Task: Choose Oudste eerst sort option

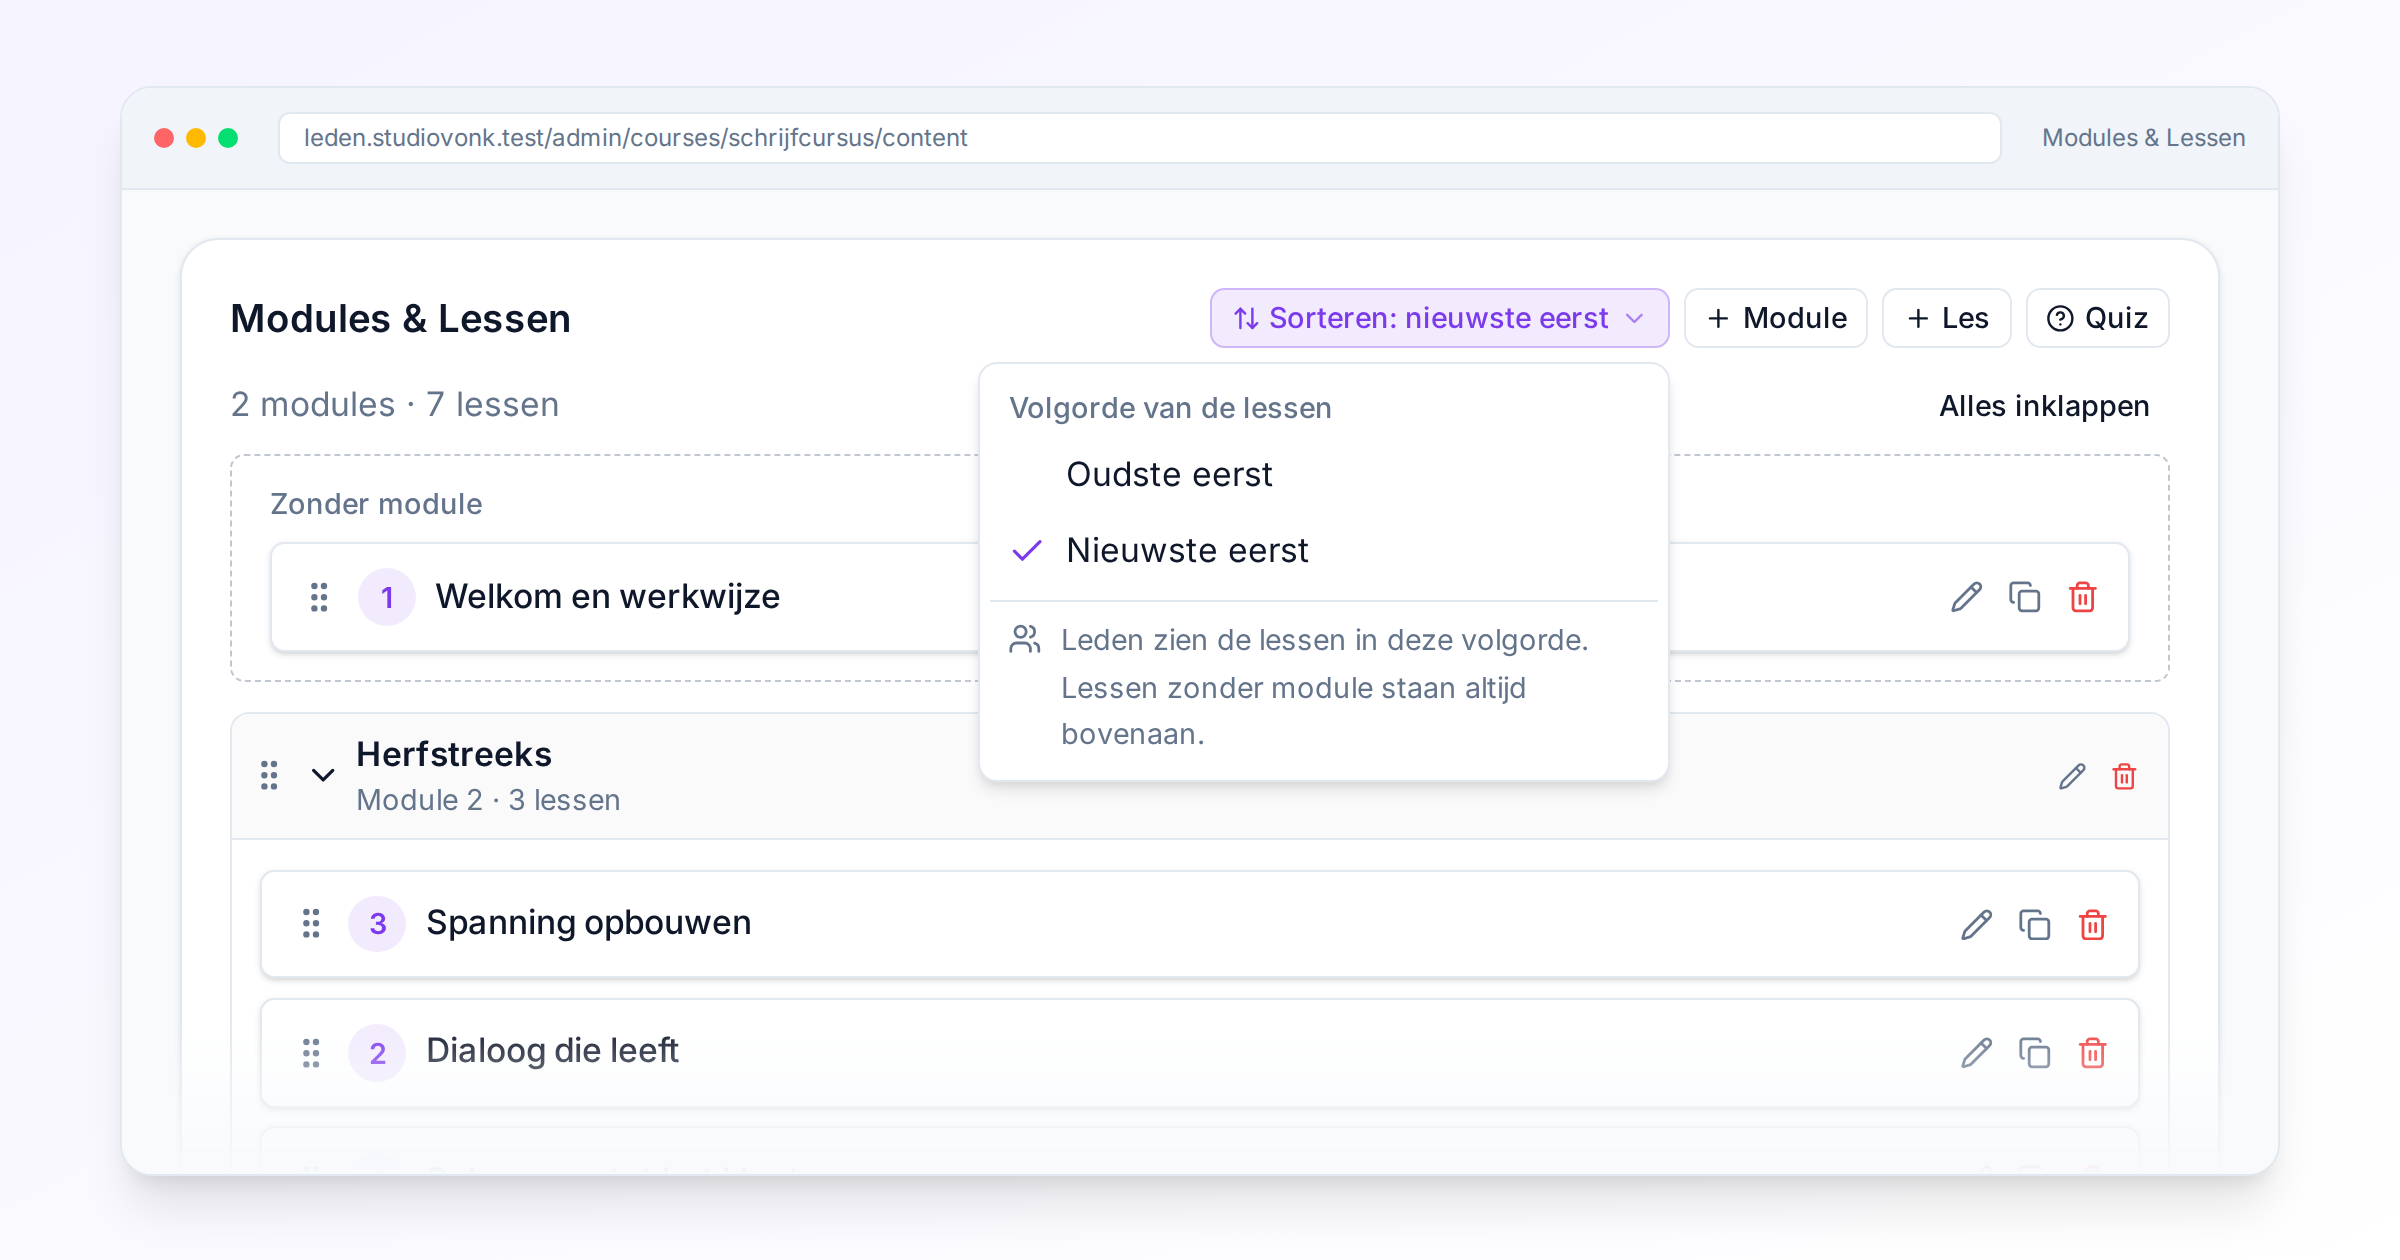Action: (x=1323, y=474)
